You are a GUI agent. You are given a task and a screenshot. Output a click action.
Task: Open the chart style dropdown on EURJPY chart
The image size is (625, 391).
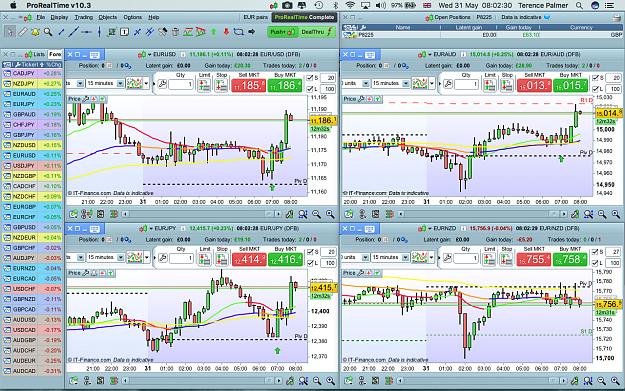tap(147, 257)
